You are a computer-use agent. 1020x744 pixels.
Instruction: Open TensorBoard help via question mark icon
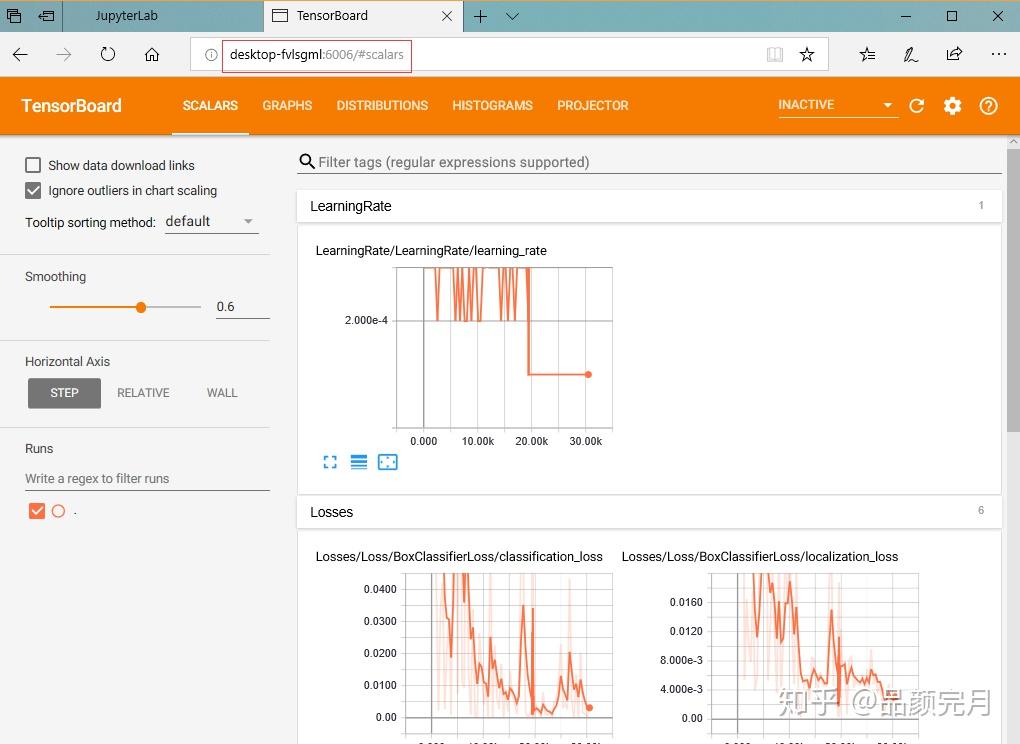(988, 105)
